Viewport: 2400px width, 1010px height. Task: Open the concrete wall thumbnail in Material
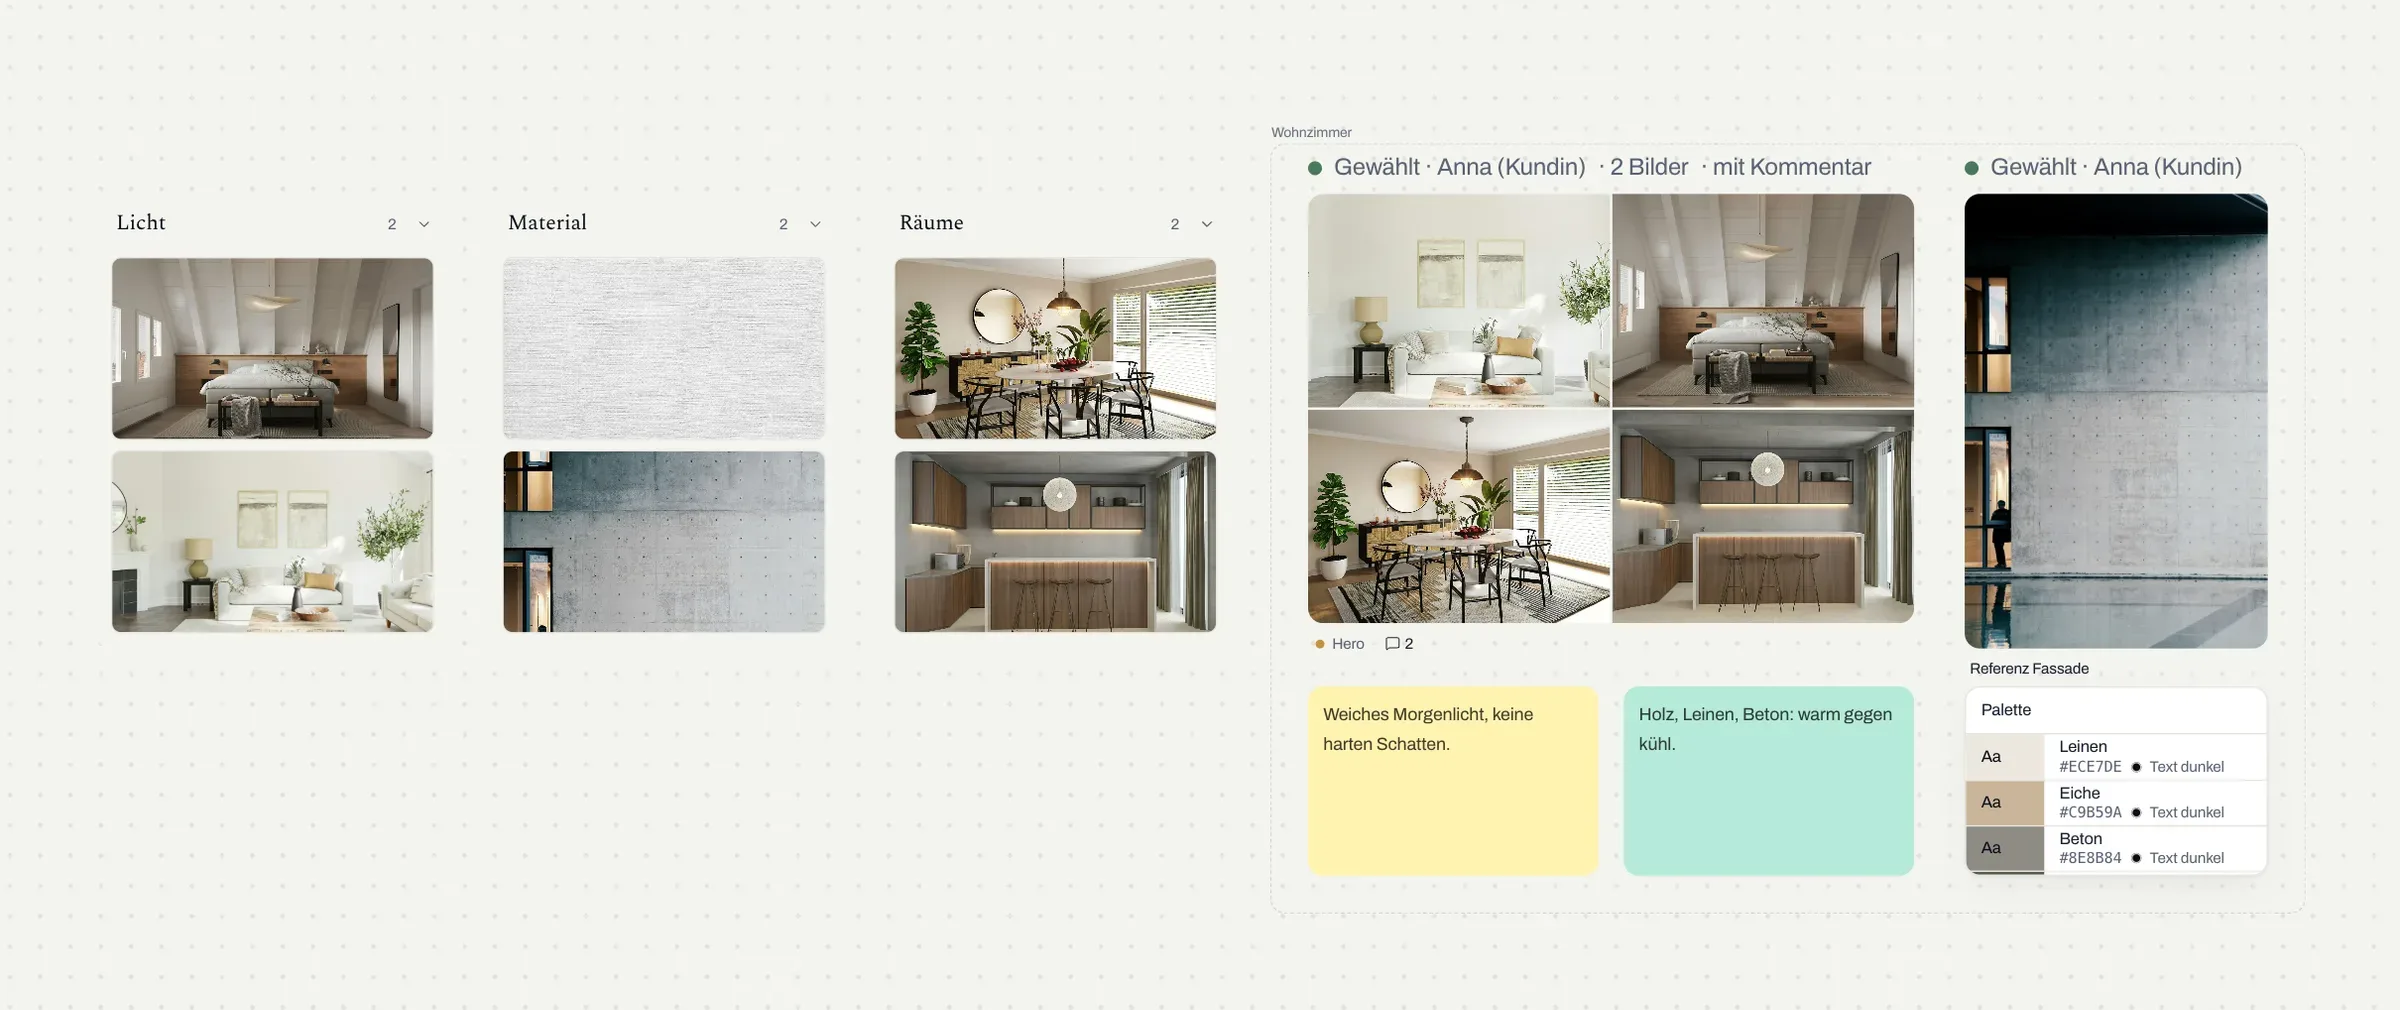point(664,541)
